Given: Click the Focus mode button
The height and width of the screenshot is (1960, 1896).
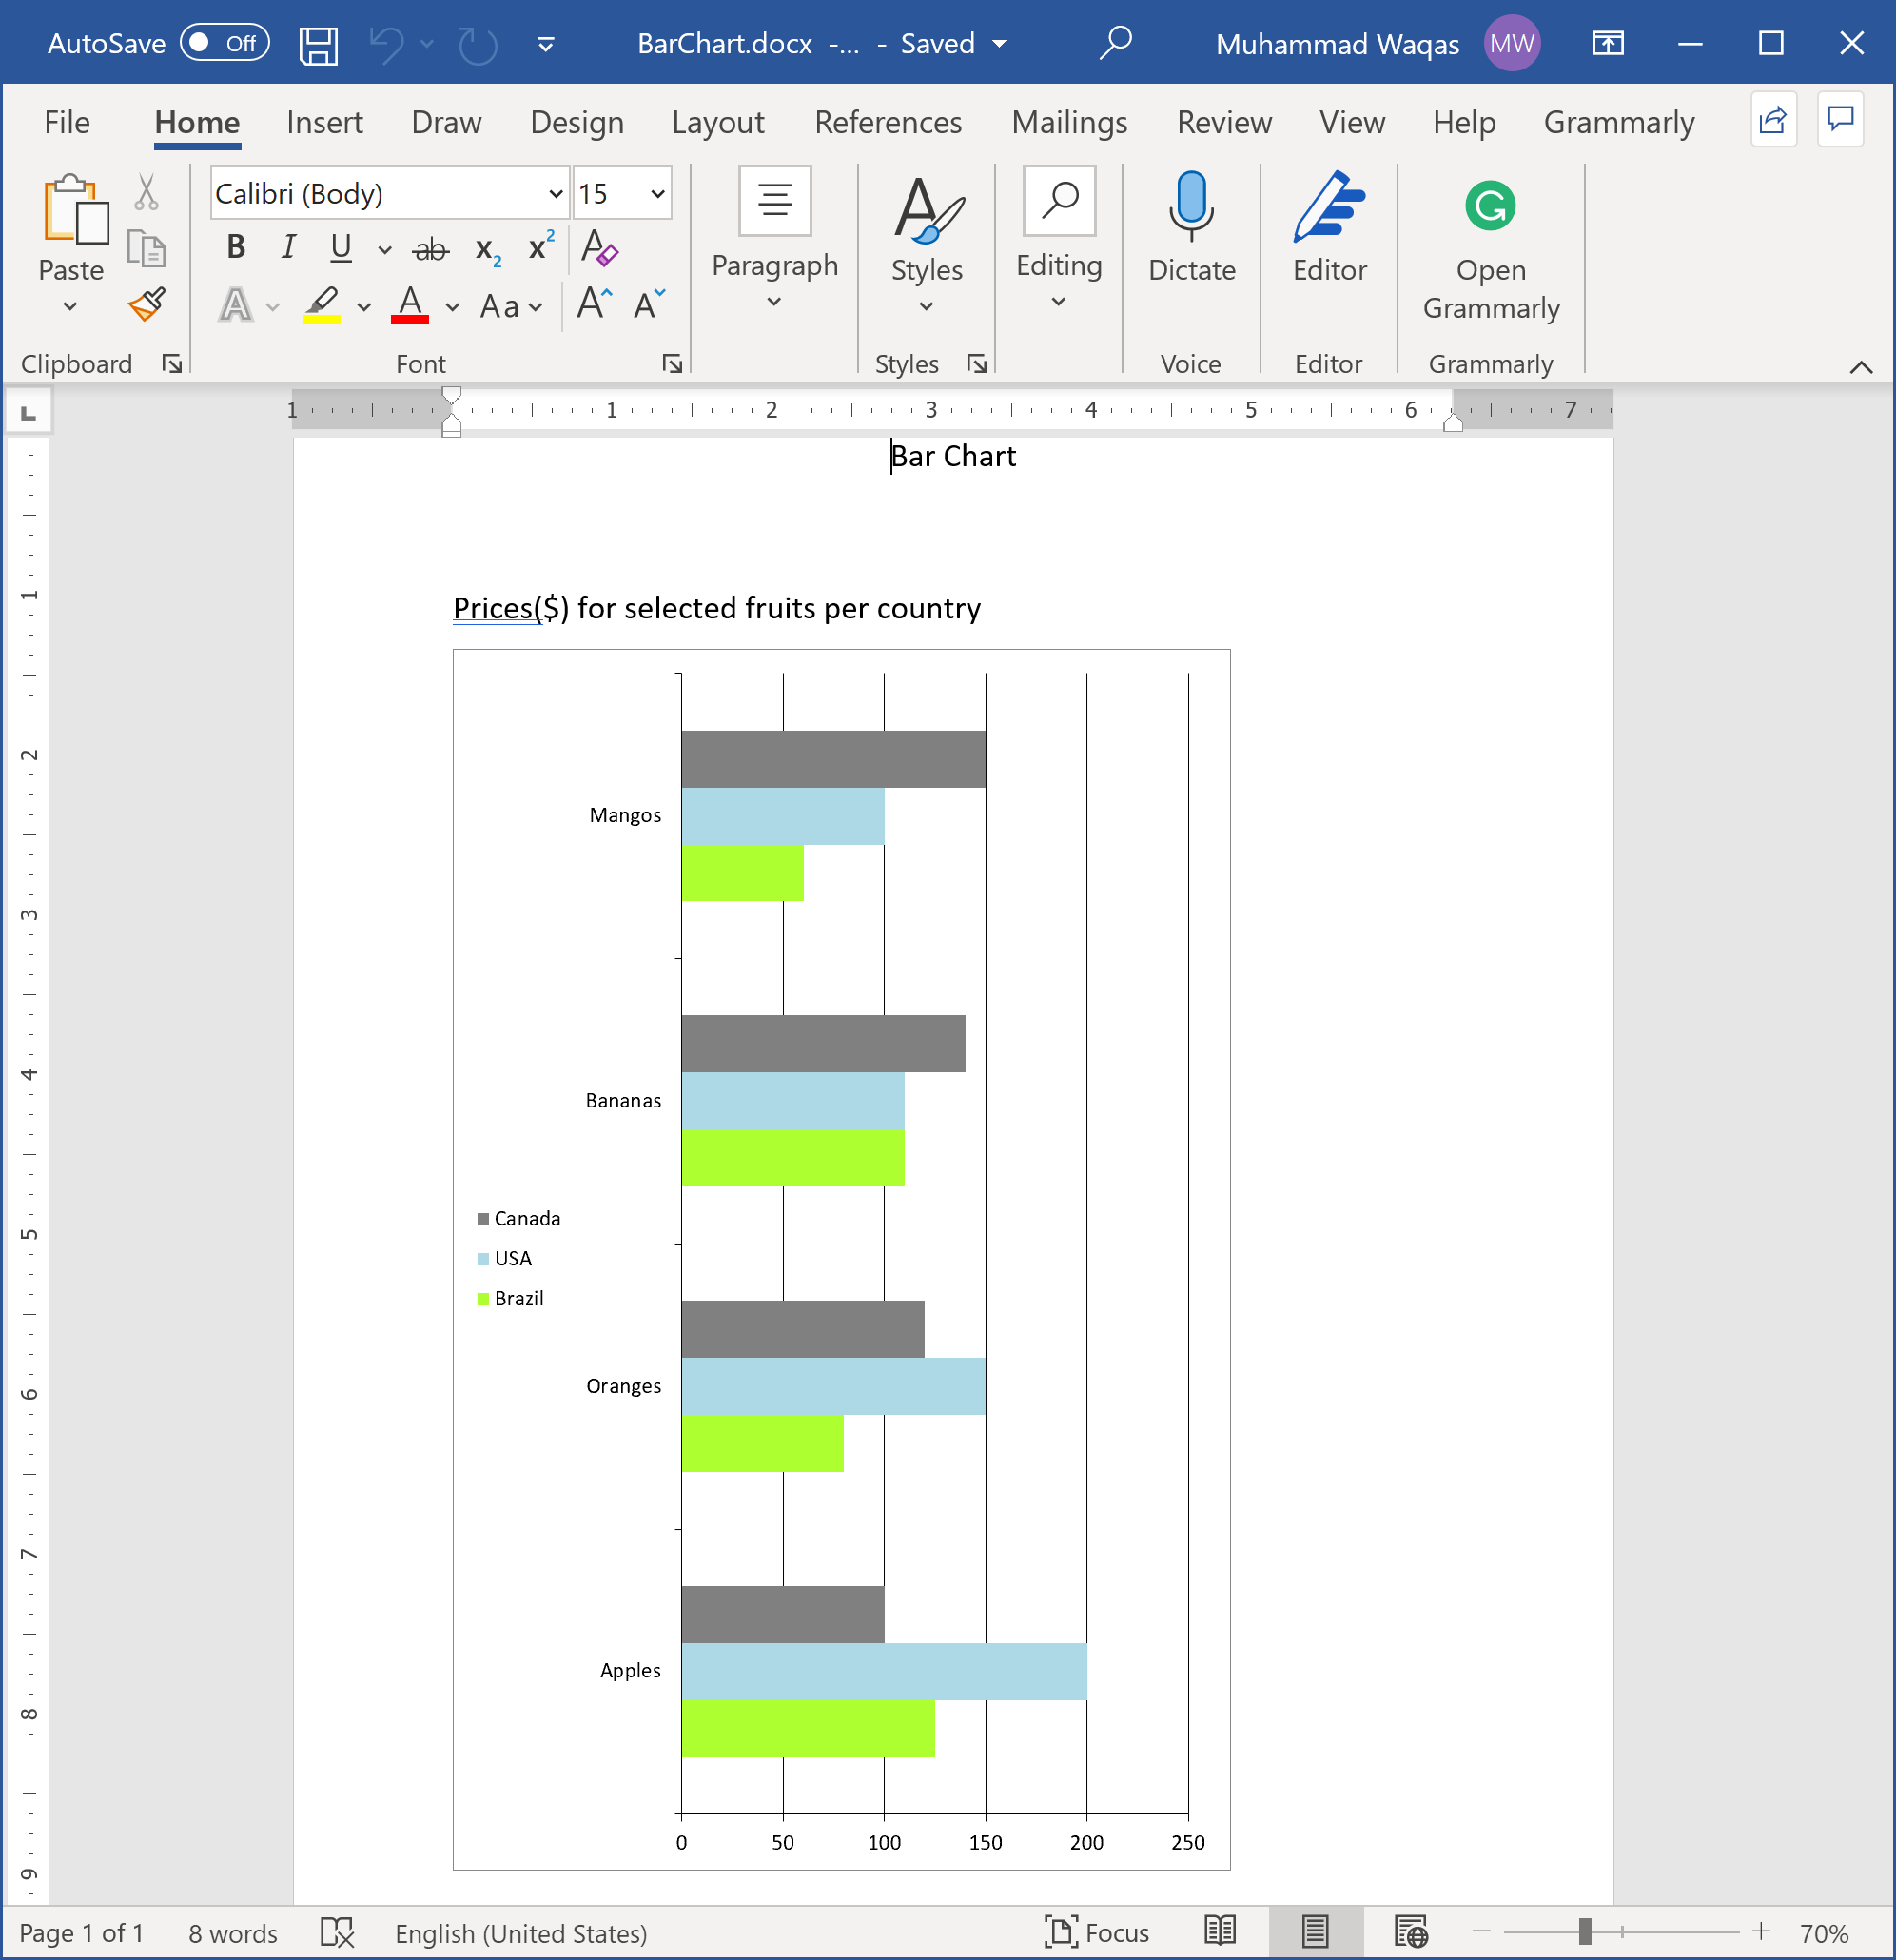Looking at the screenshot, I should [1096, 1932].
